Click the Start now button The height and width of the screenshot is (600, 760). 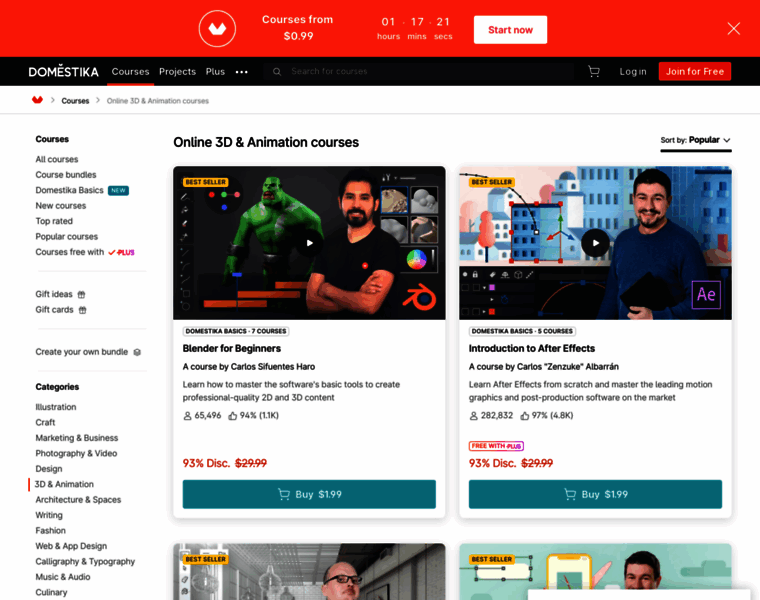[x=510, y=30]
